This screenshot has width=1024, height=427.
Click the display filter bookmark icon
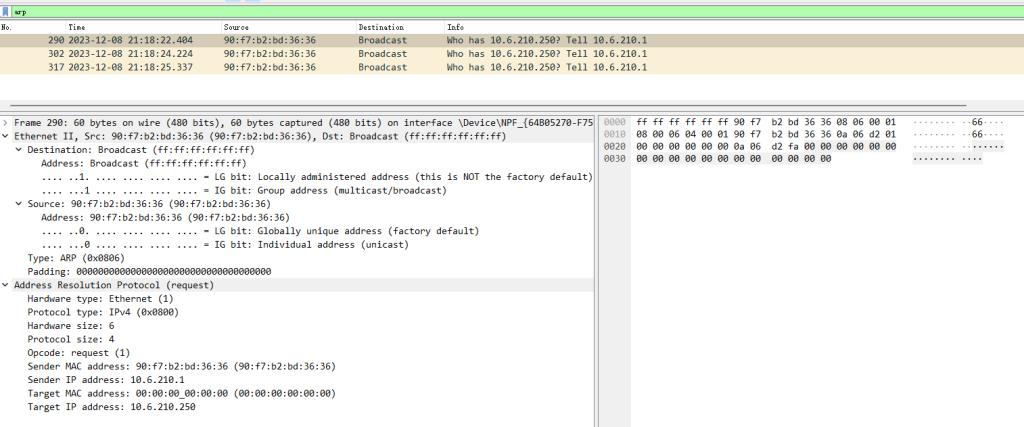(x=7, y=11)
